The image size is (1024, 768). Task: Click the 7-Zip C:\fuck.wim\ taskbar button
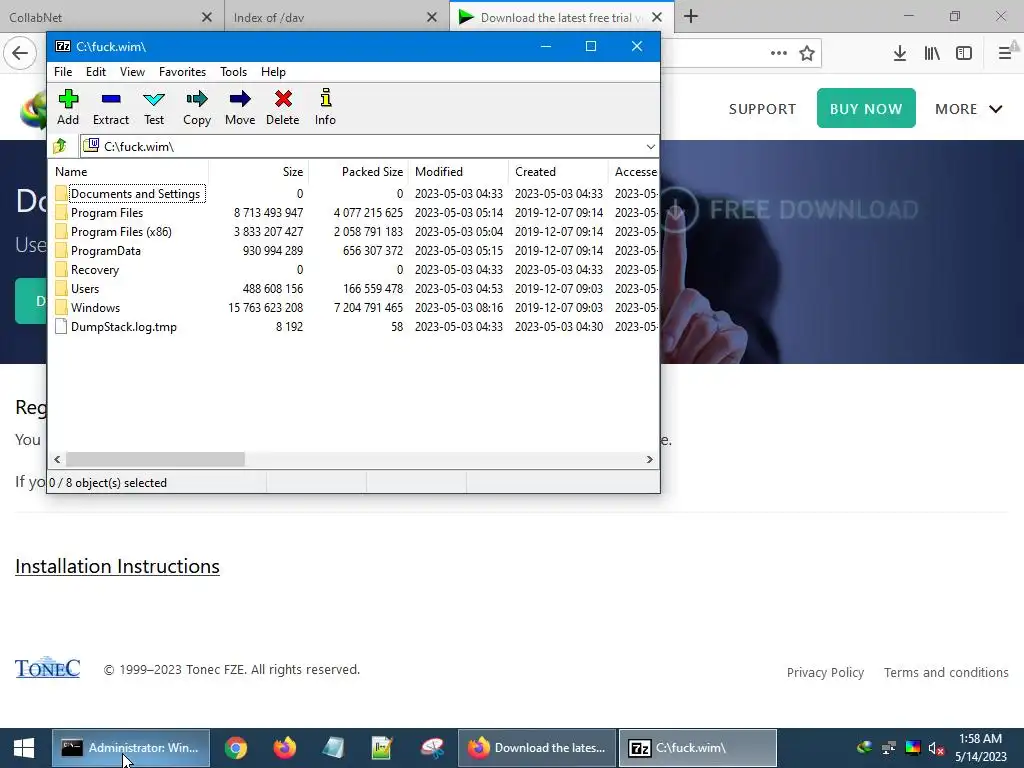click(697, 748)
